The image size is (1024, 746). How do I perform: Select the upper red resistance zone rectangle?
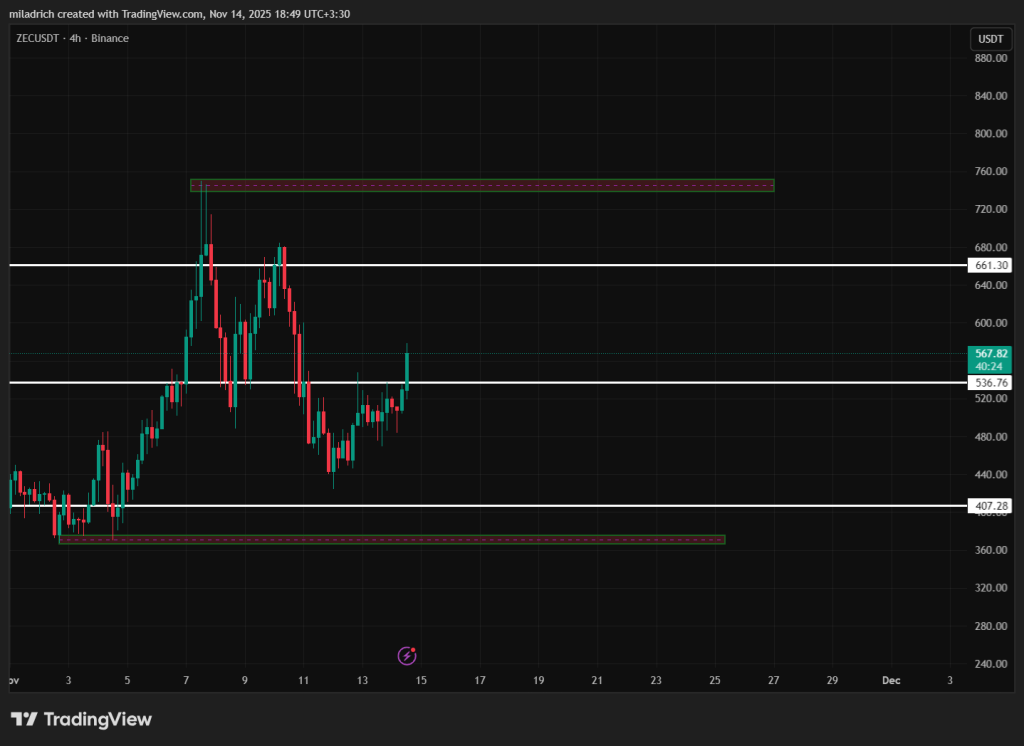click(x=482, y=185)
